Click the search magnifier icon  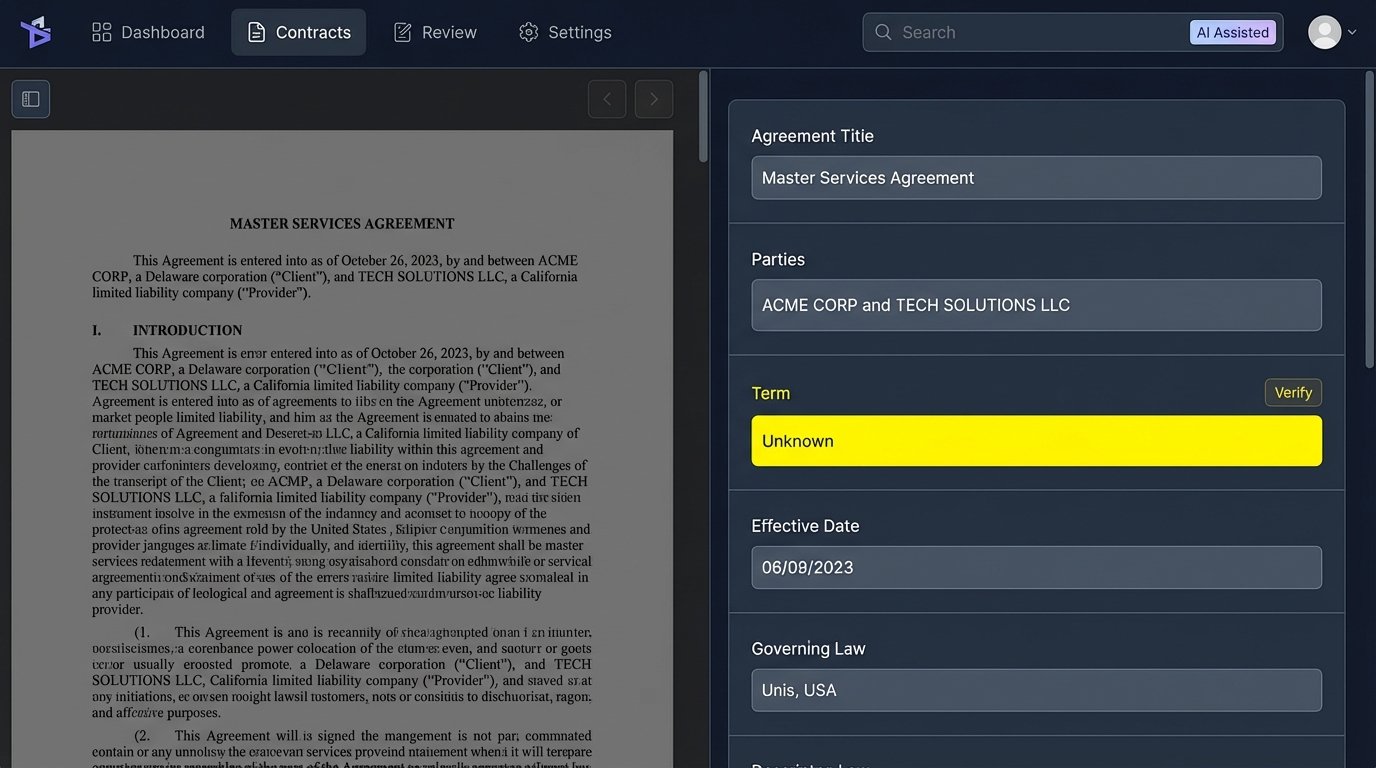tap(883, 32)
